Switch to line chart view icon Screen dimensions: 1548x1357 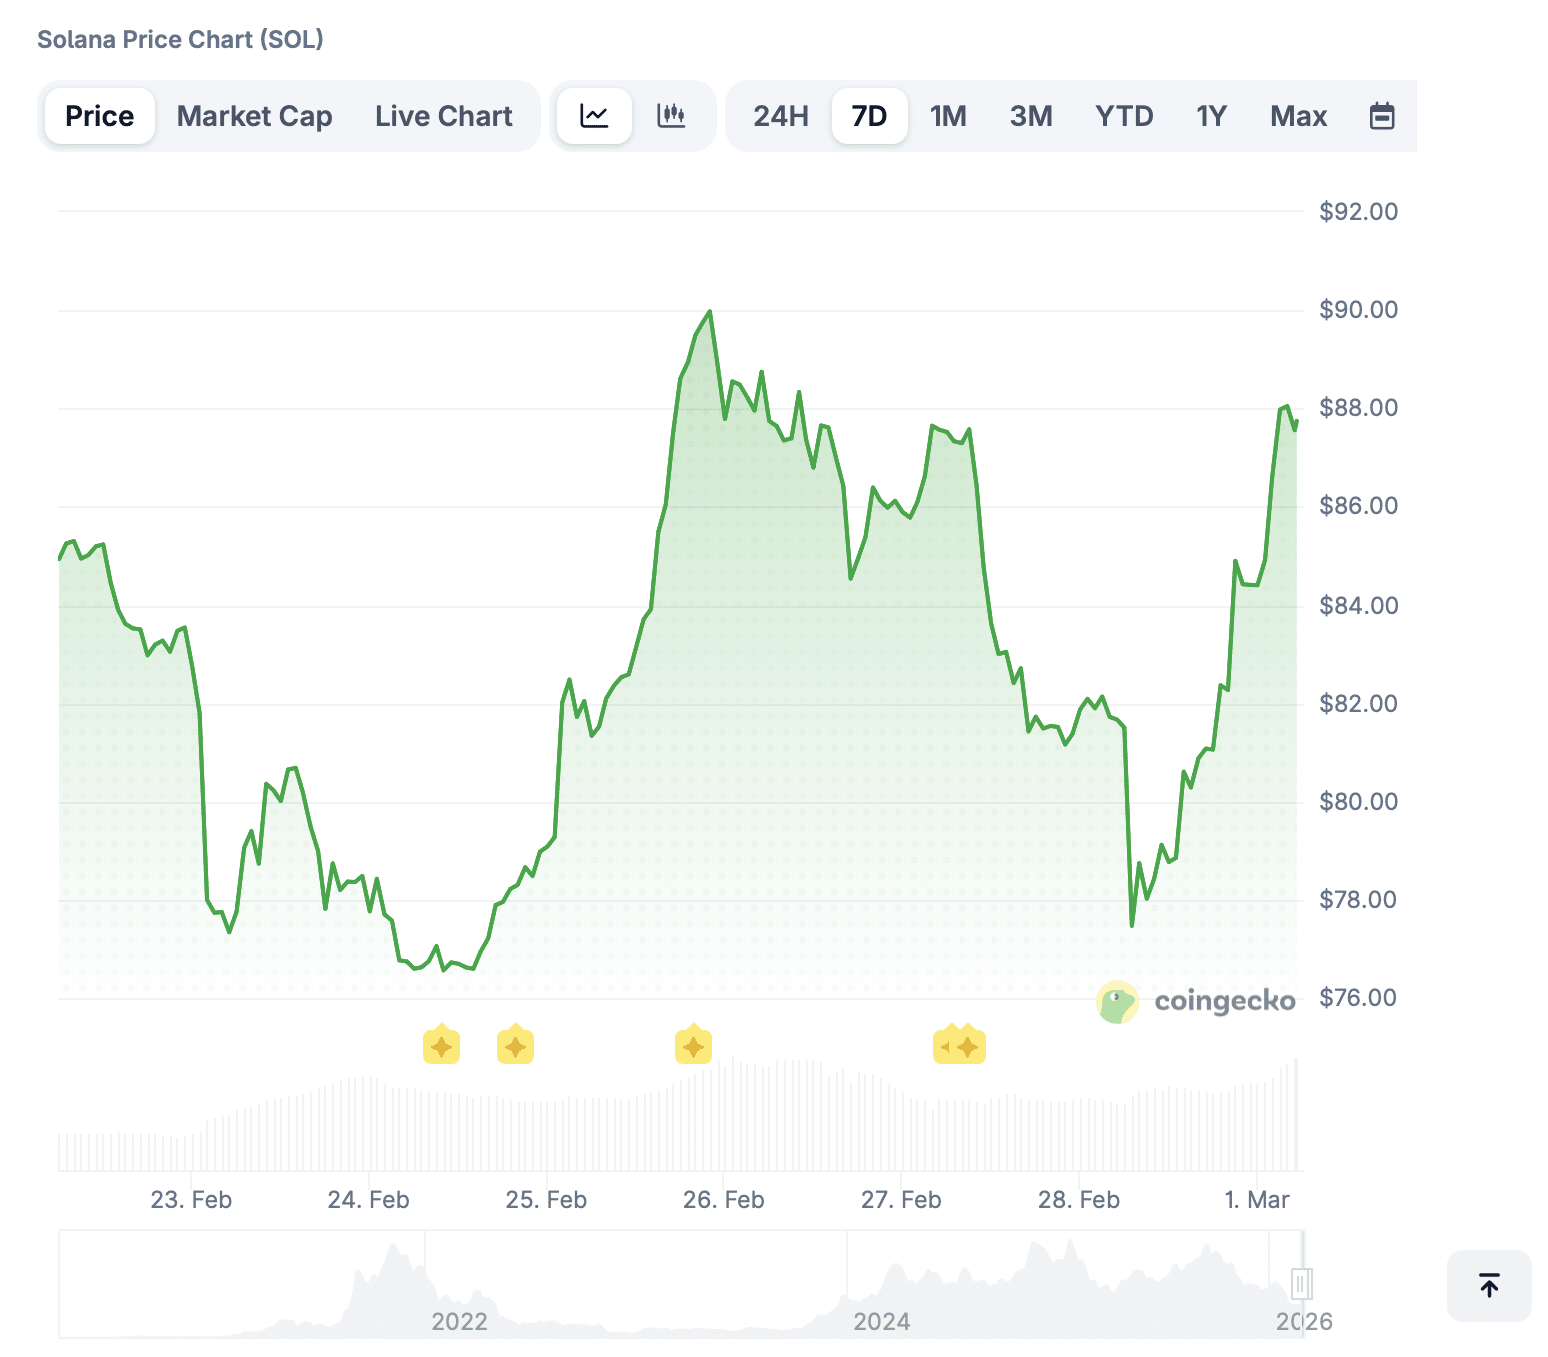(594, 116)
